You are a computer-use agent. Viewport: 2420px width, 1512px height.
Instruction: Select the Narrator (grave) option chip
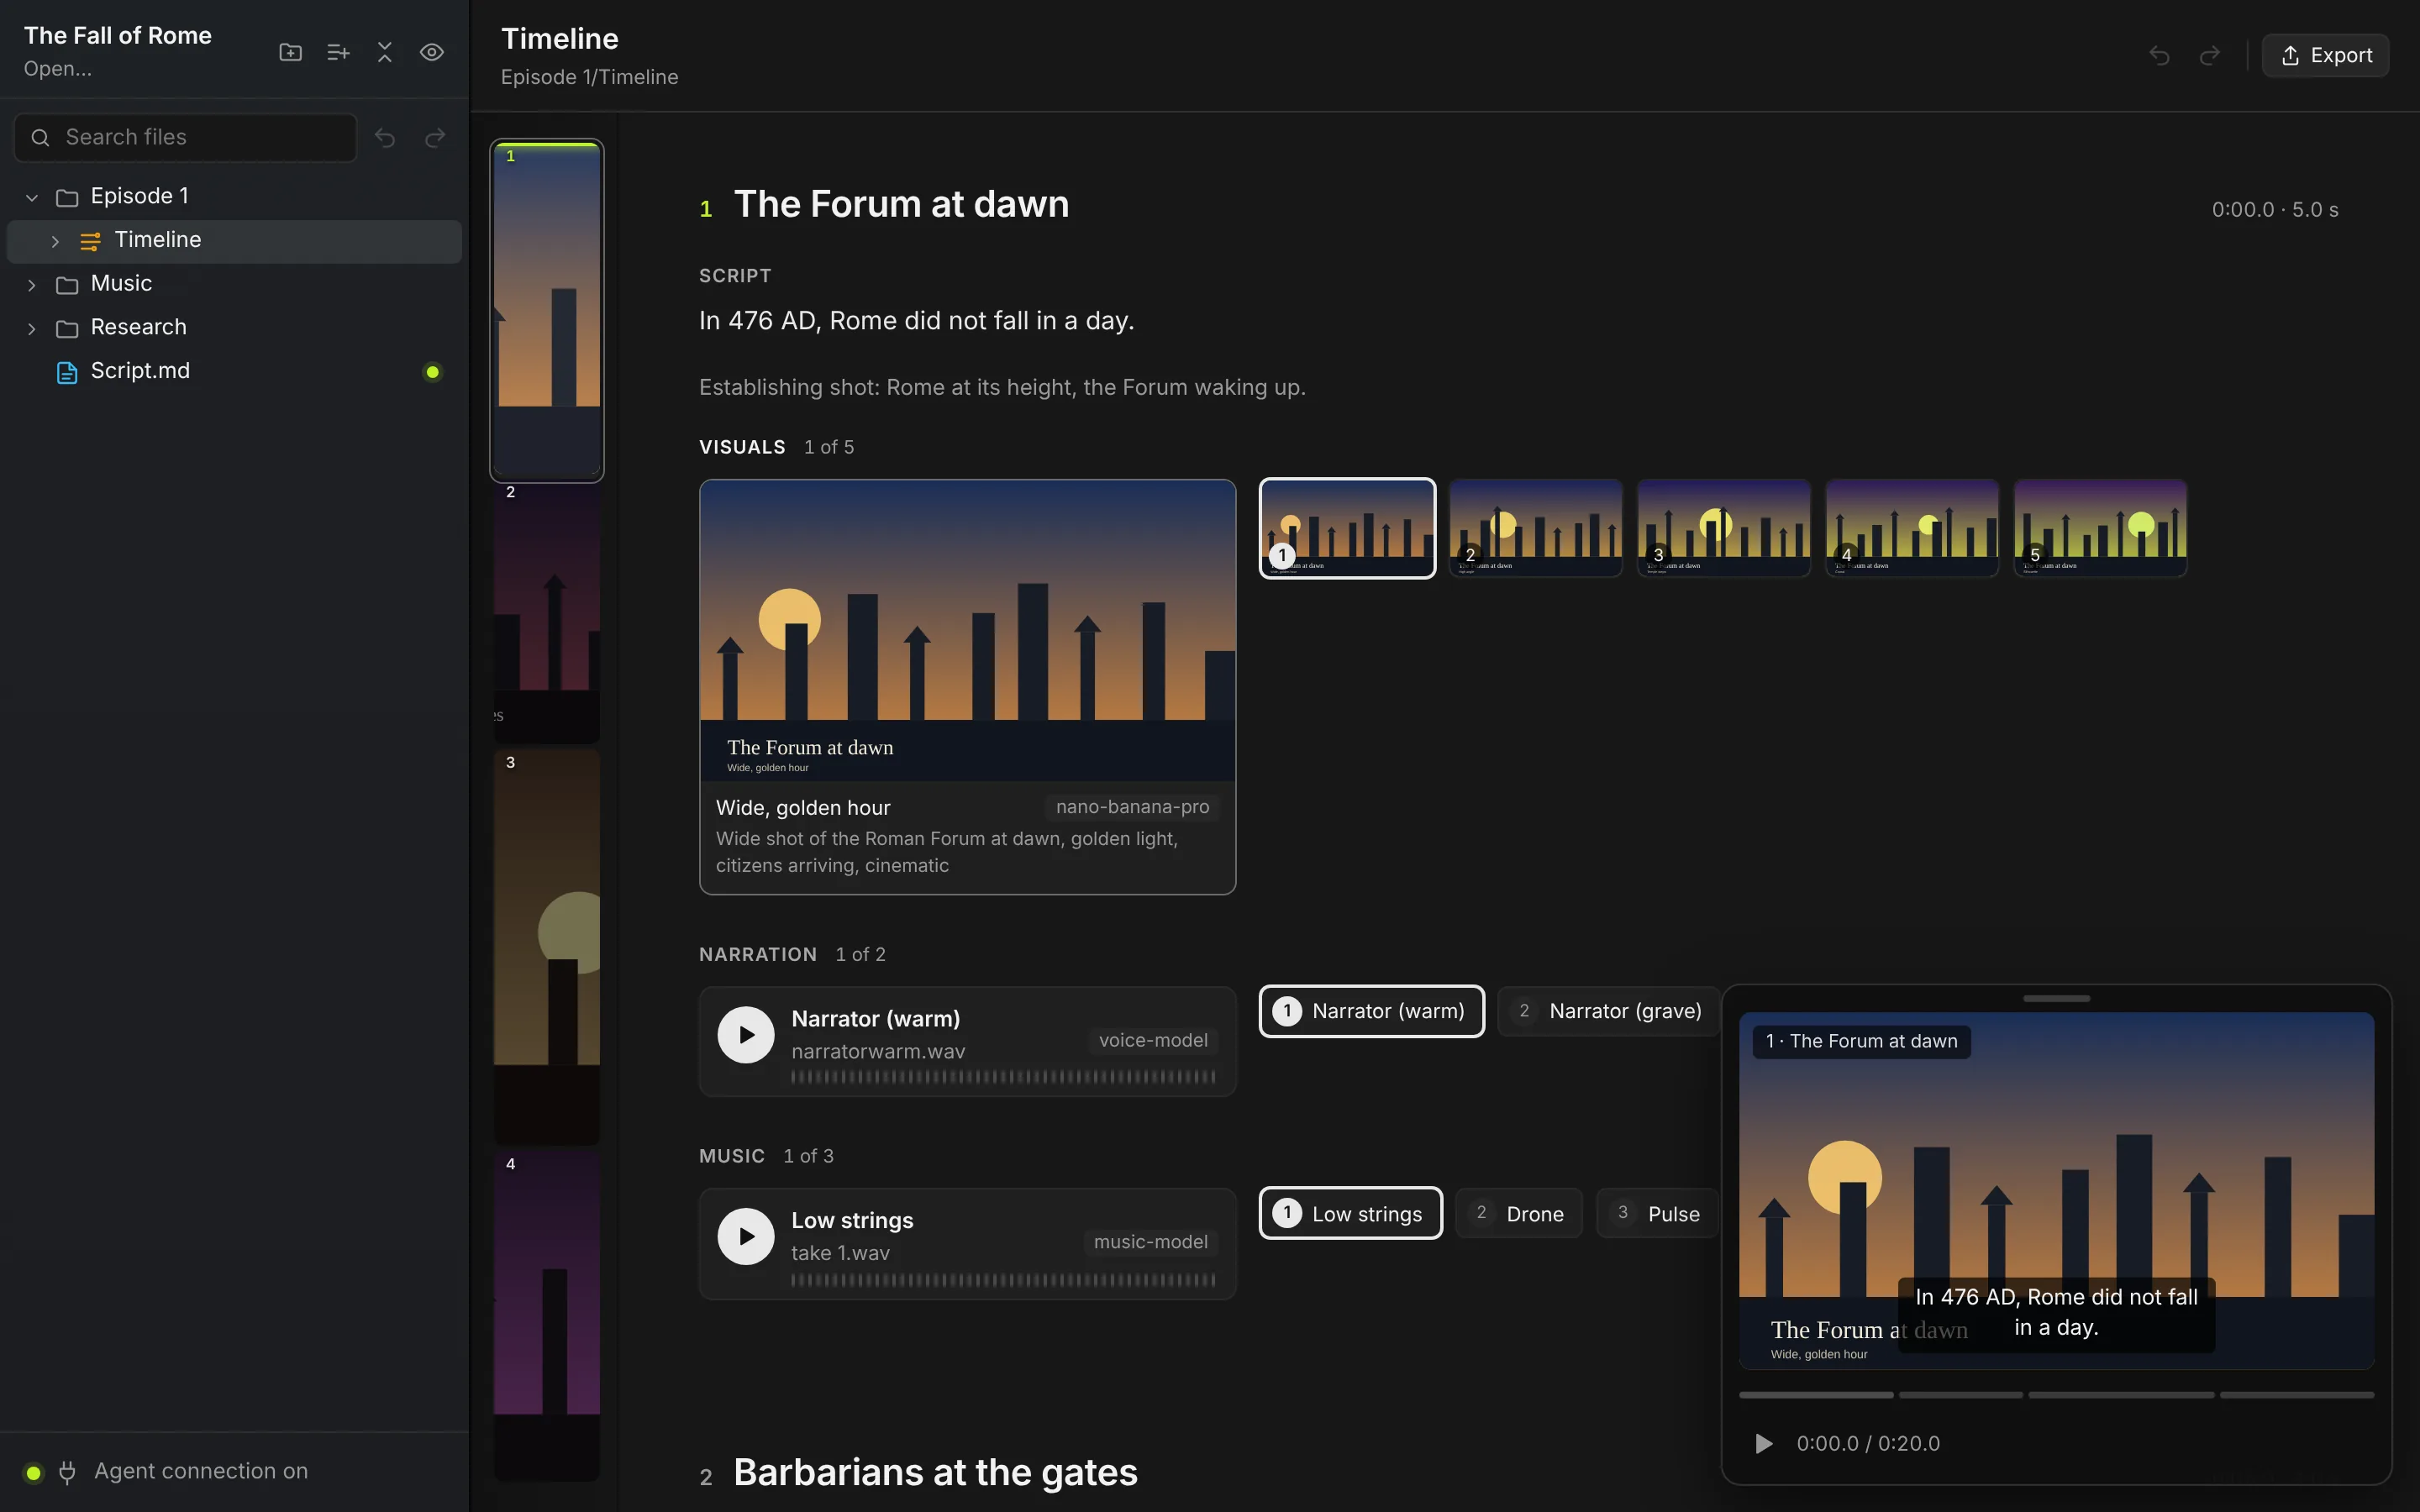[1608, 1011]
